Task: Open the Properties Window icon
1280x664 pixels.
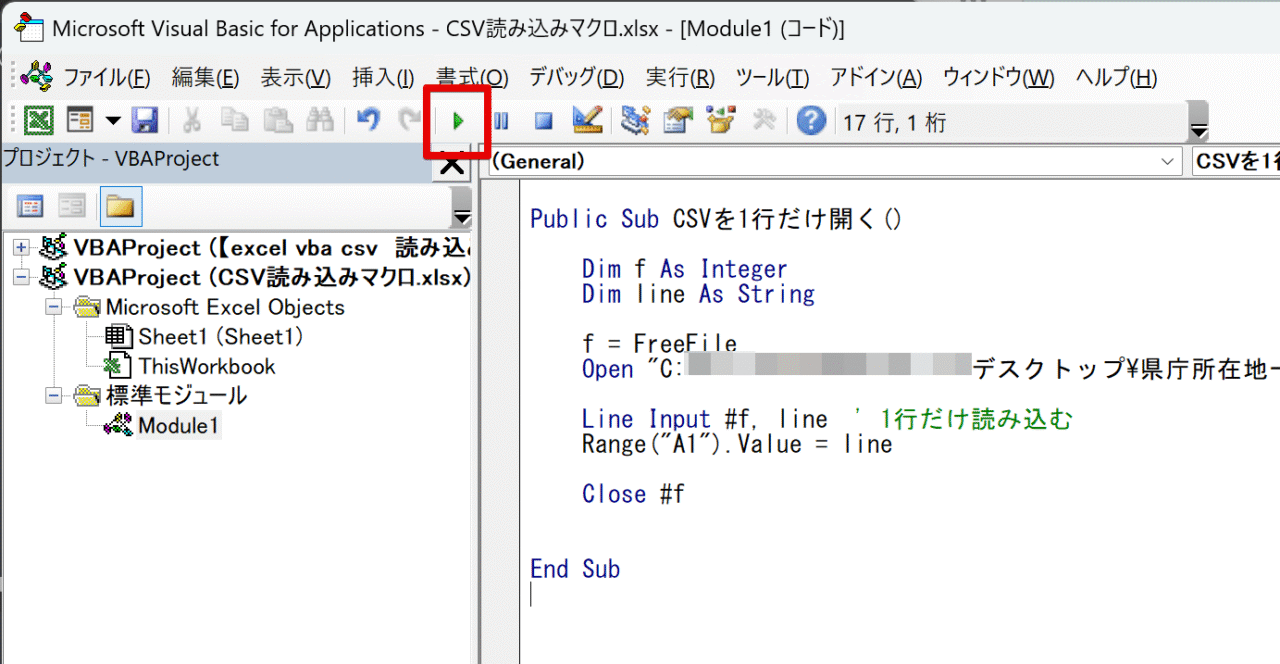Action: [677, 120]
